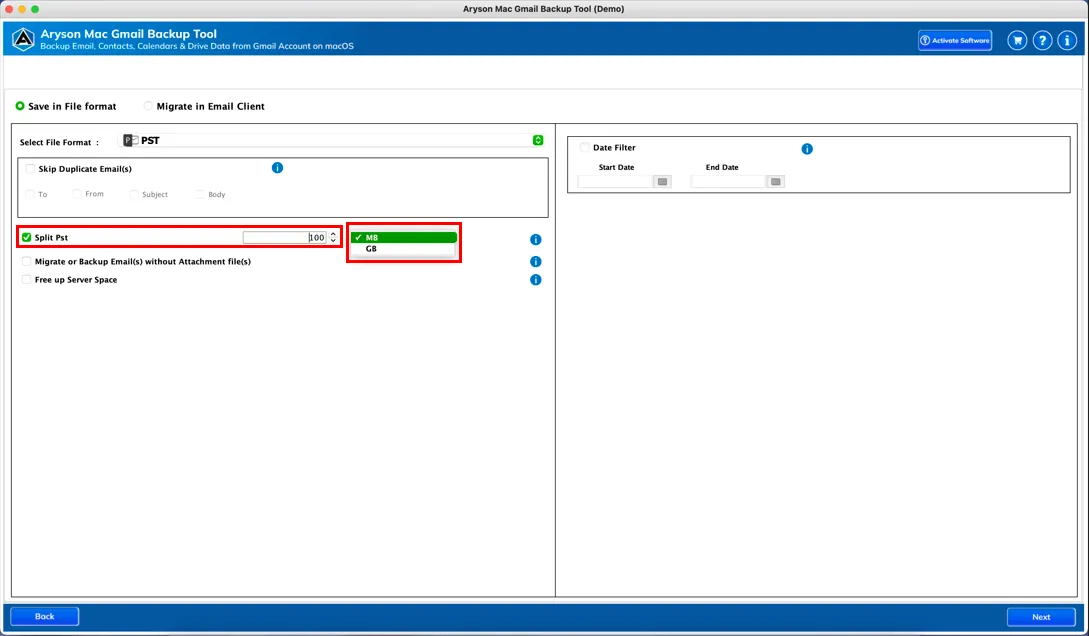Tick the To duplicate criteria checkbox
This screenshot has height=636, width=1089.
30,194
